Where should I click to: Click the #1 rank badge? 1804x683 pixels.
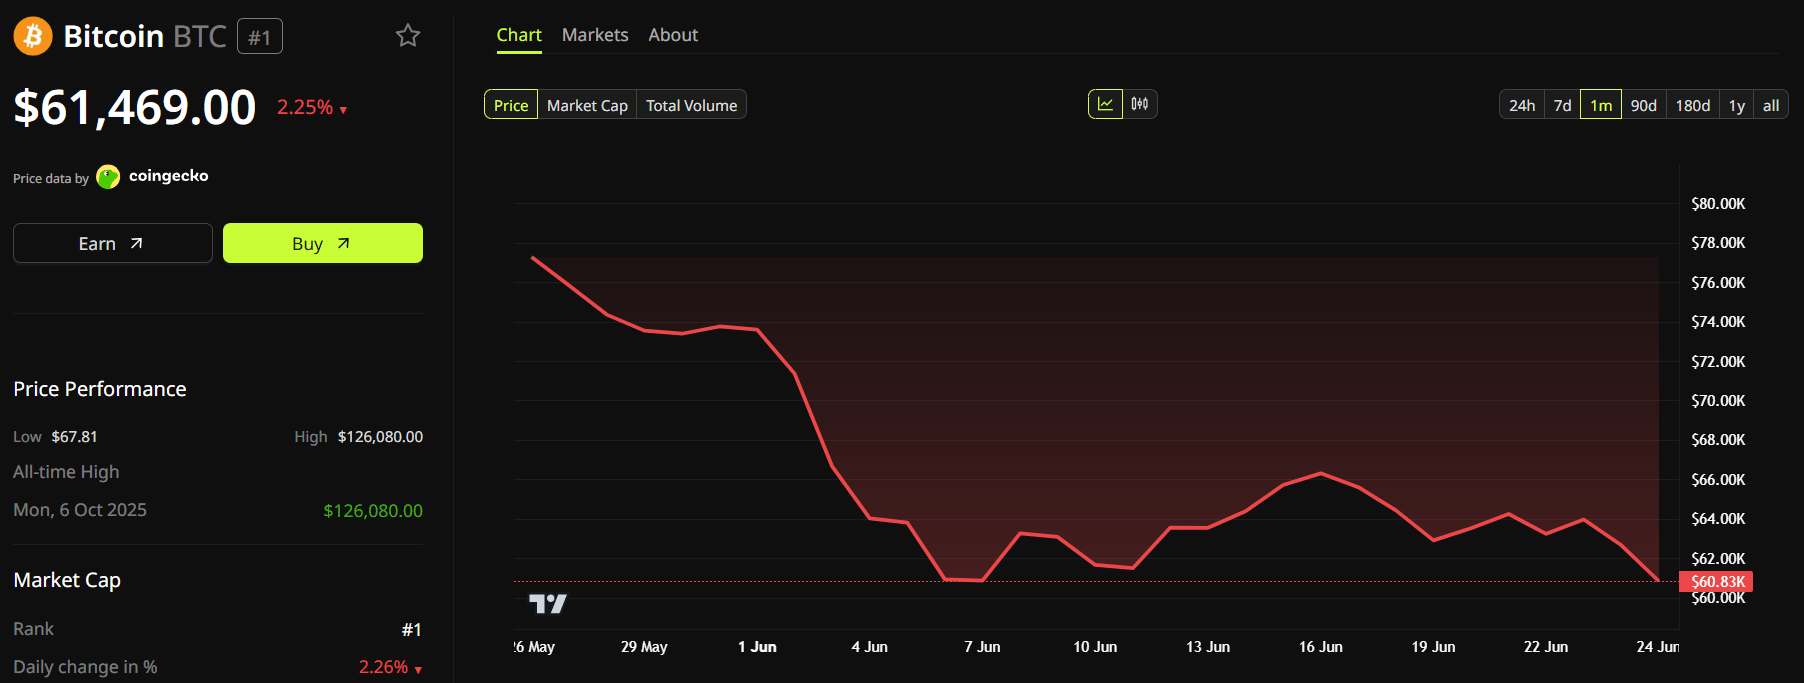(x=260, y=37)
